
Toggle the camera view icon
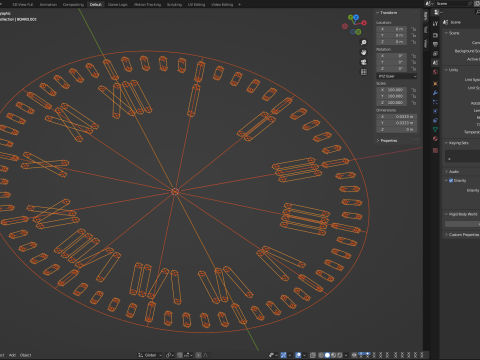(x=364, y=62)
